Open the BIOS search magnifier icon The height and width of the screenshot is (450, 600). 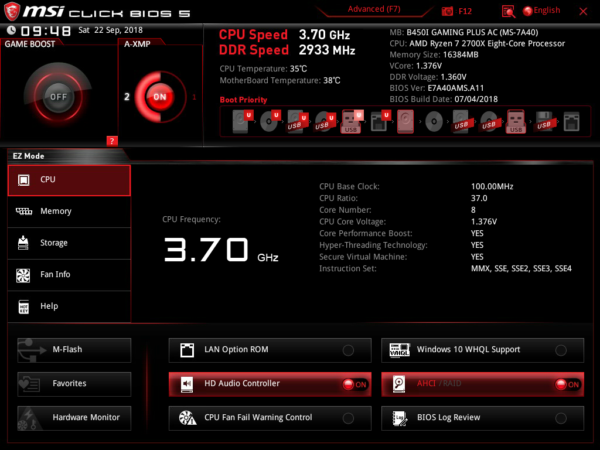click(508, 11)
